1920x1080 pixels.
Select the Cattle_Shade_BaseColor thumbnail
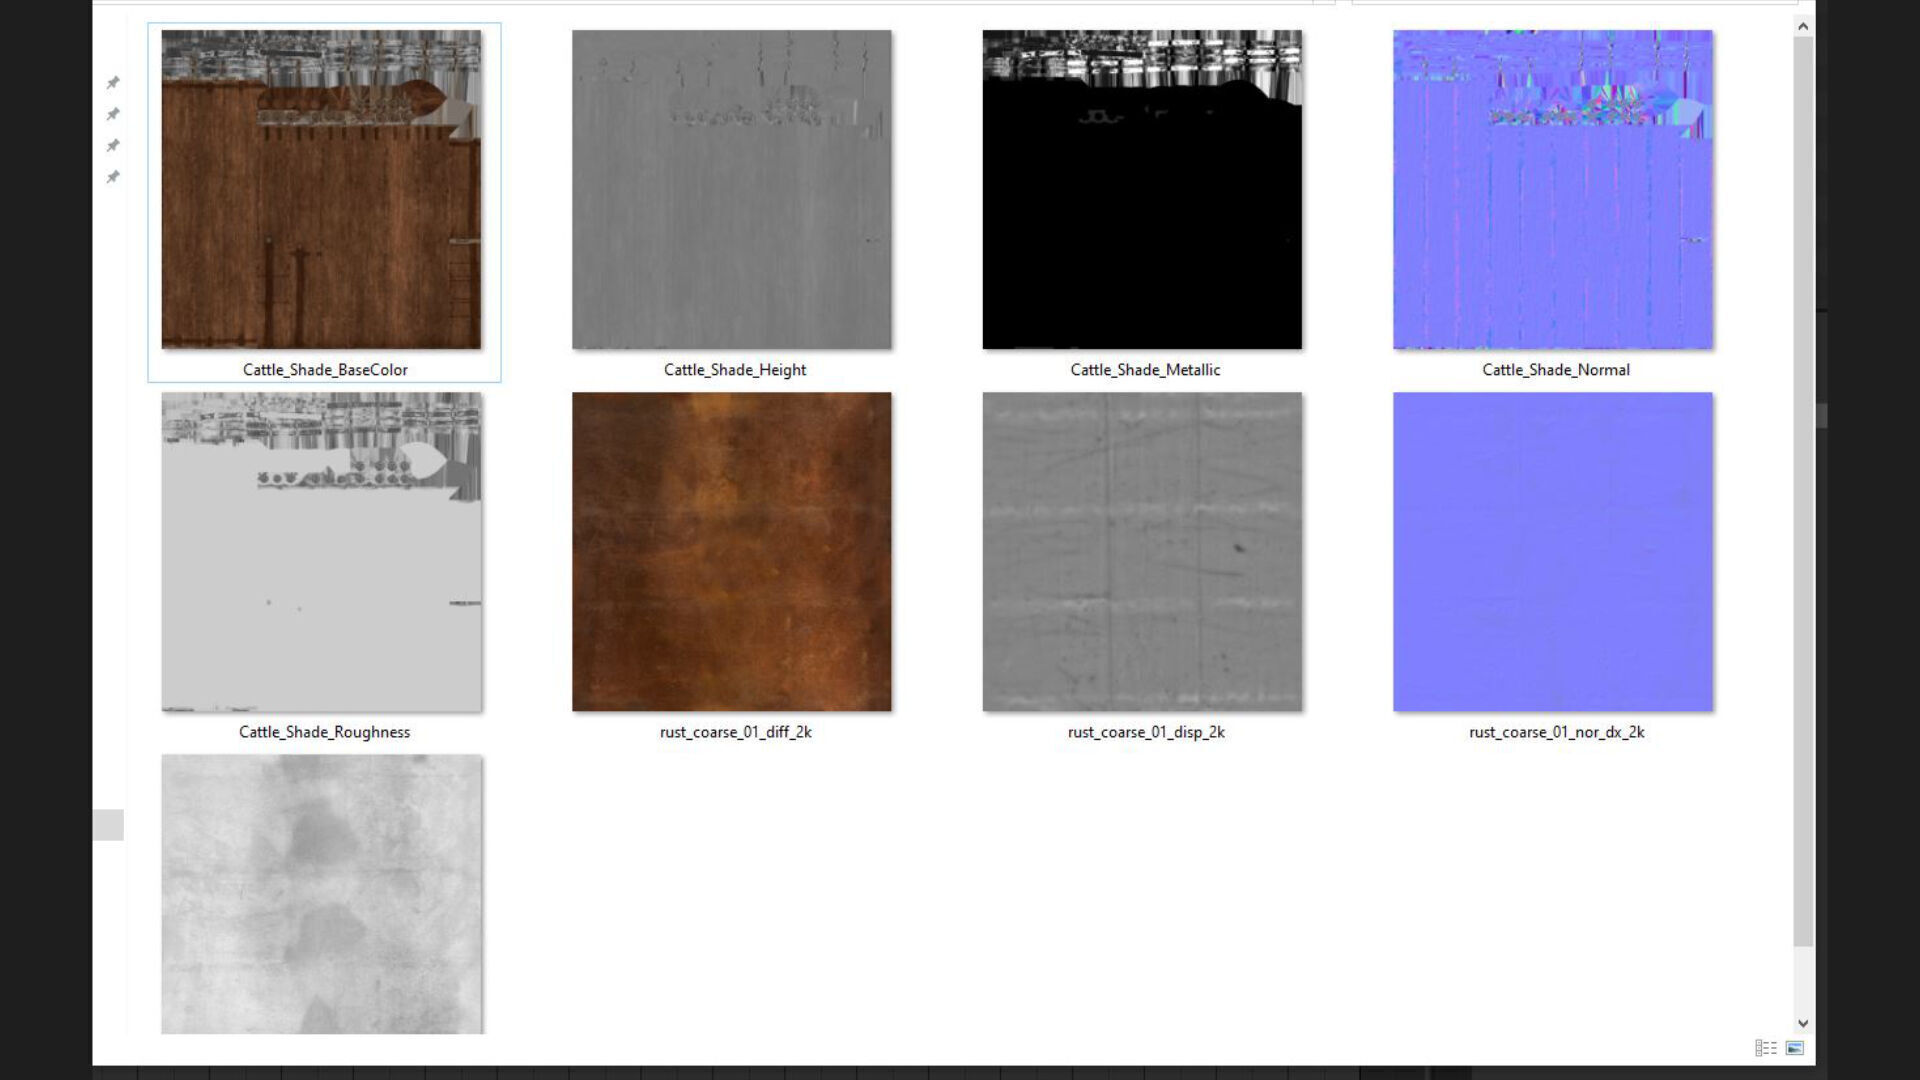tap(321, 189)
